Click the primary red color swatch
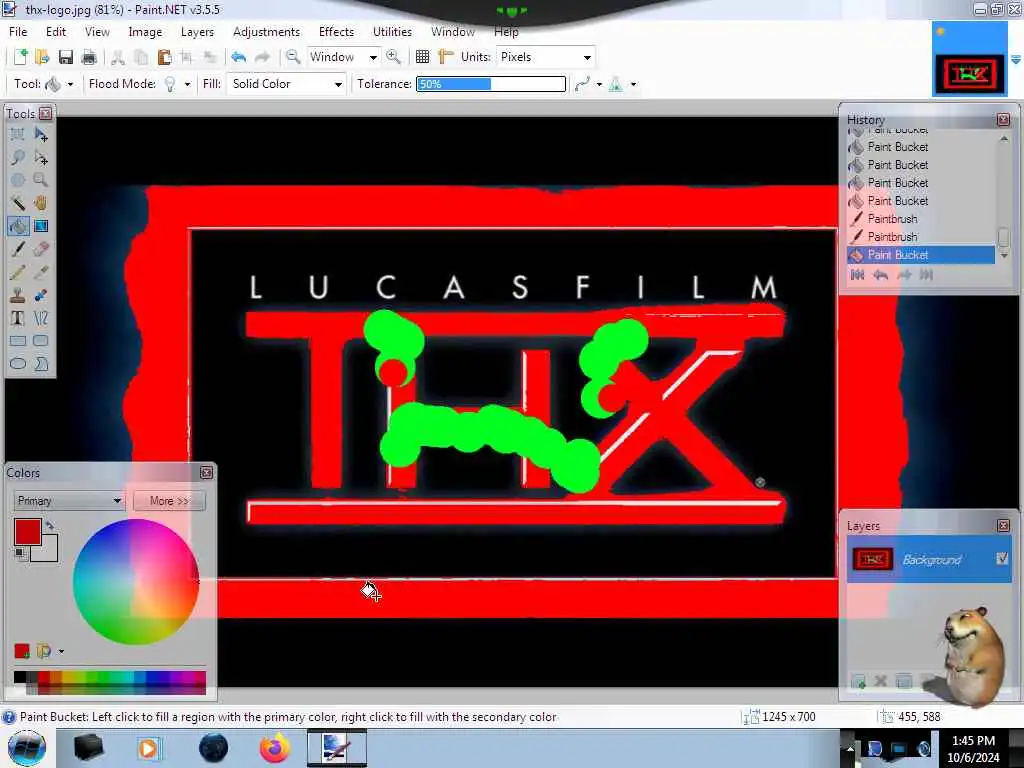The image size is (1024, 768). point(27,532)
